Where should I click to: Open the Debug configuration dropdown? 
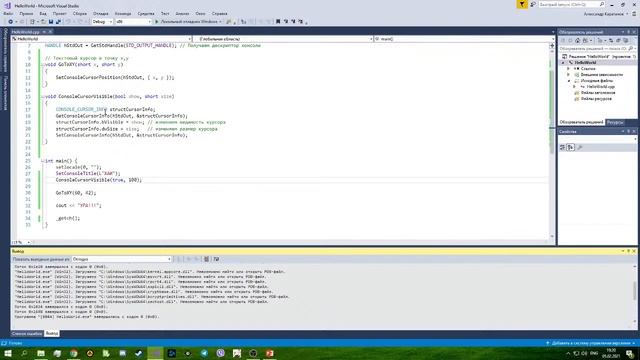102,22
